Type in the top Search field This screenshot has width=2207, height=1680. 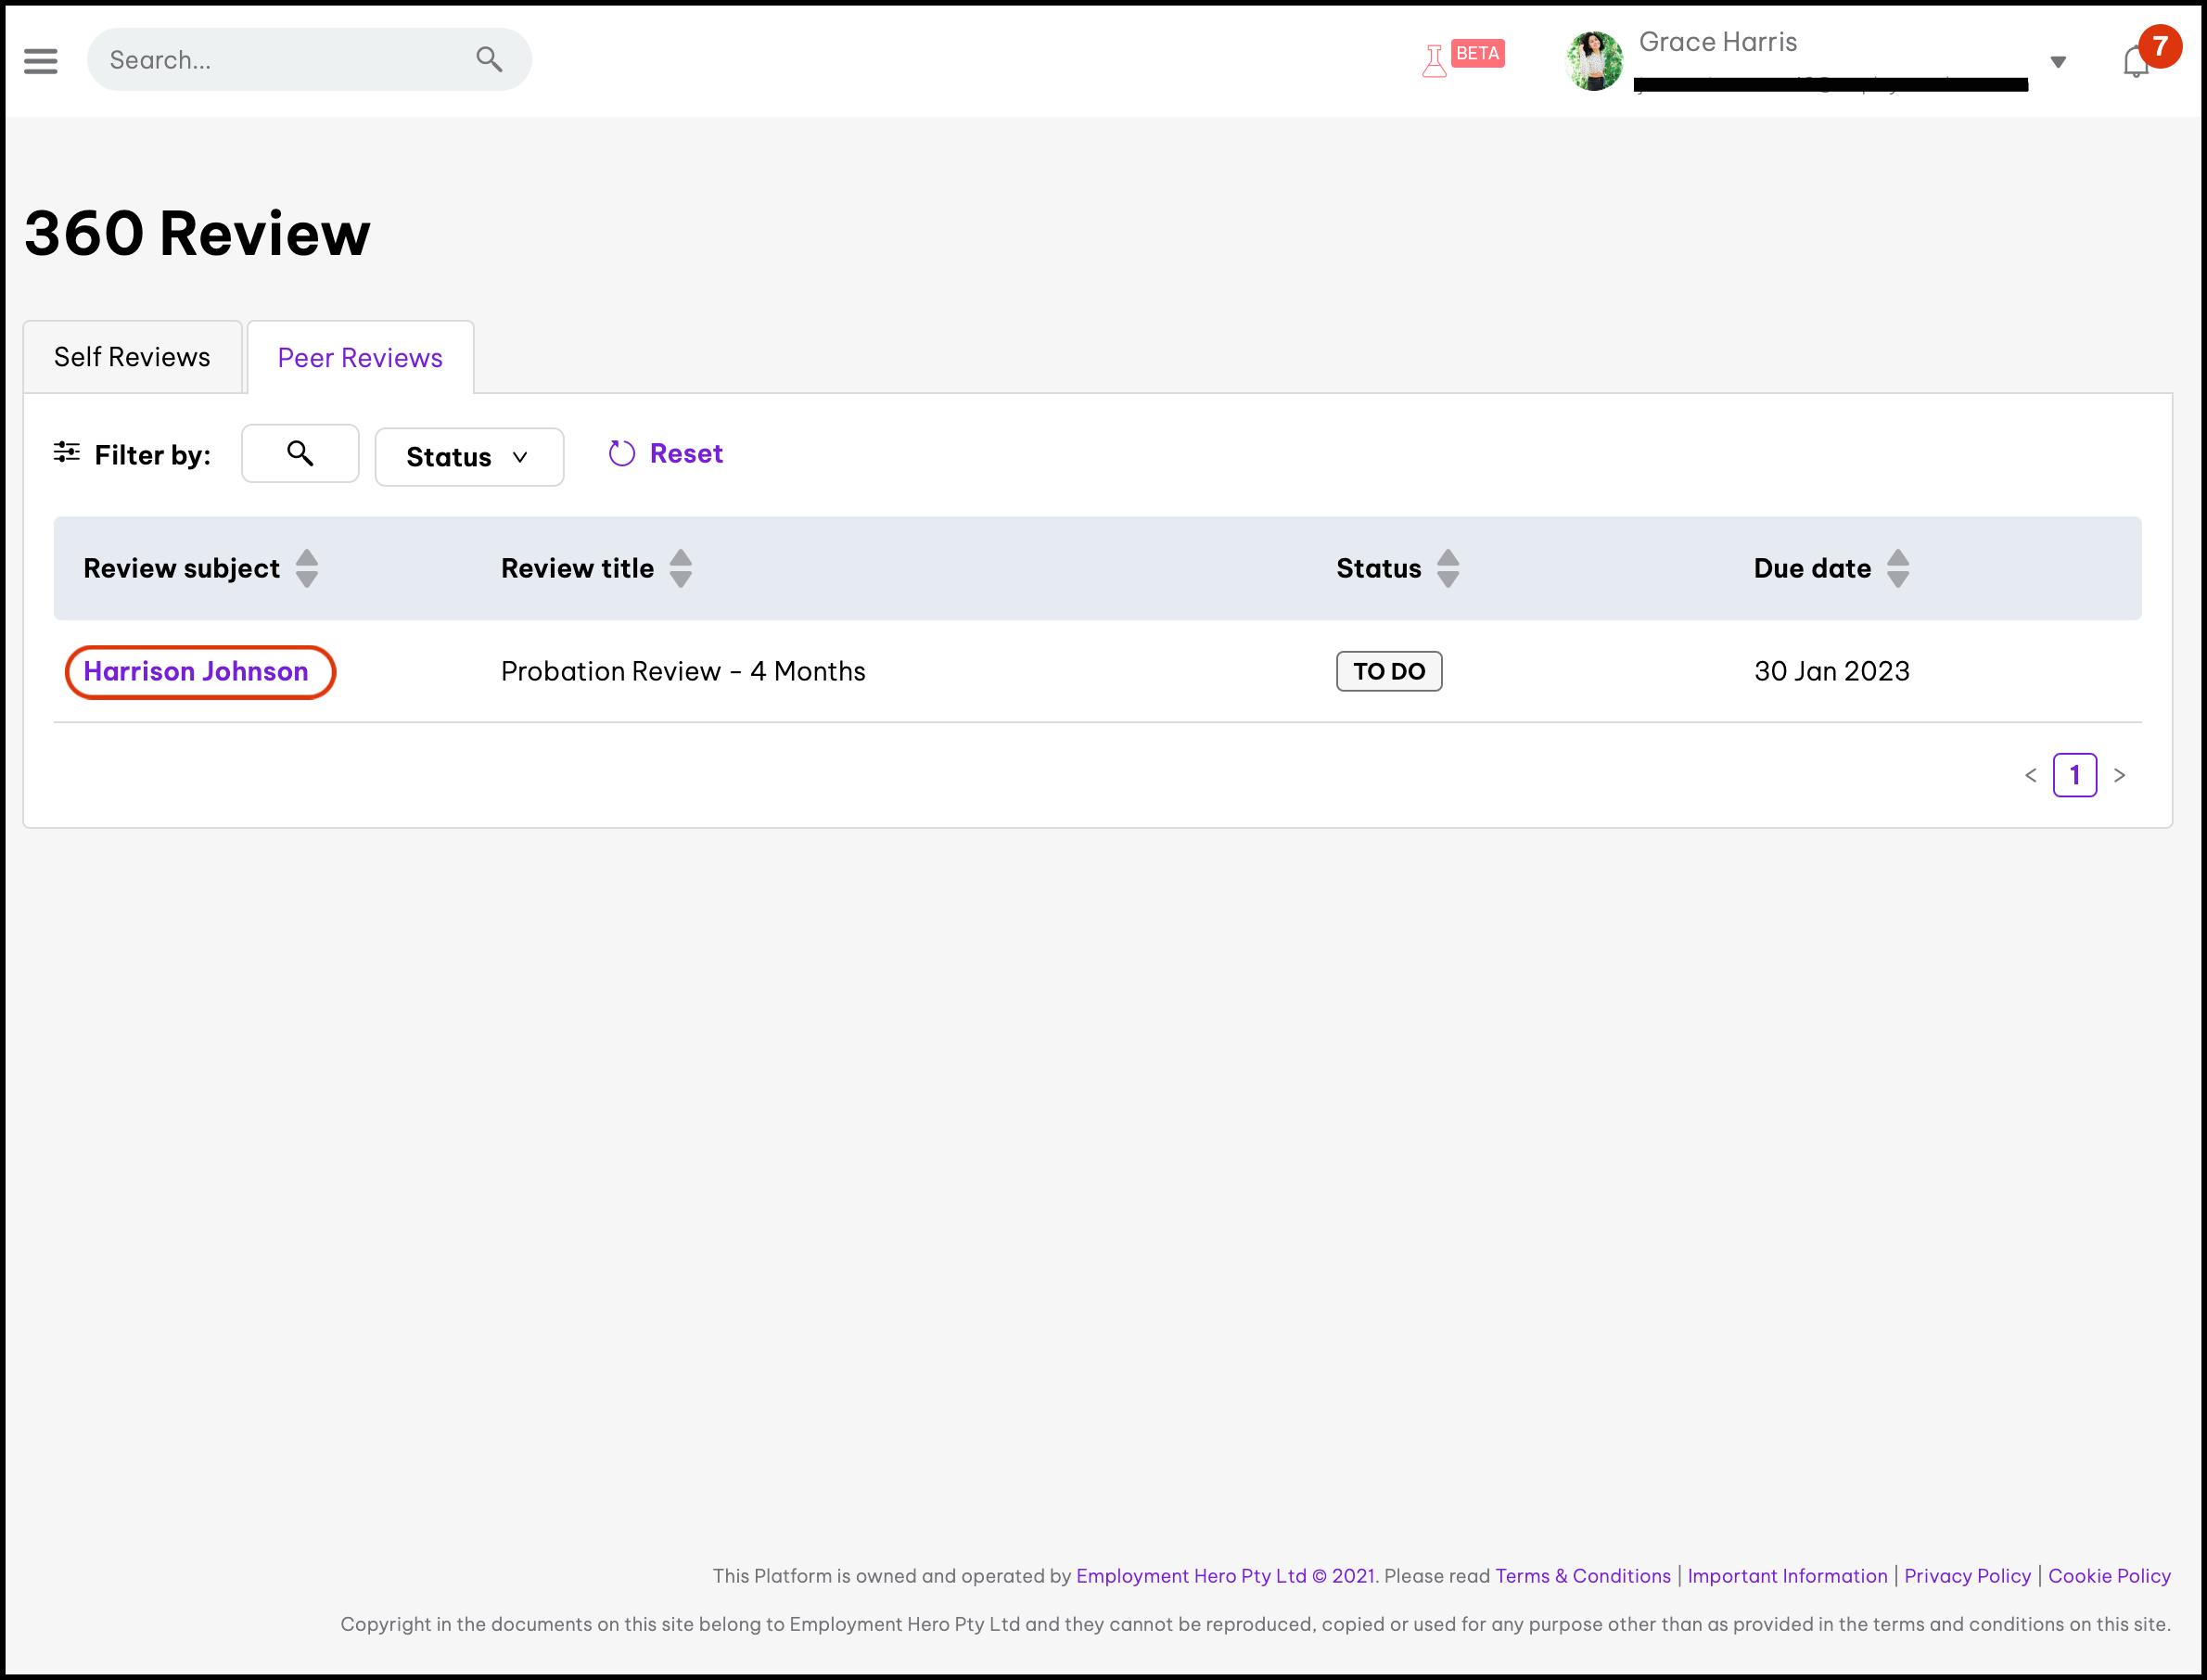click(280, 60)
